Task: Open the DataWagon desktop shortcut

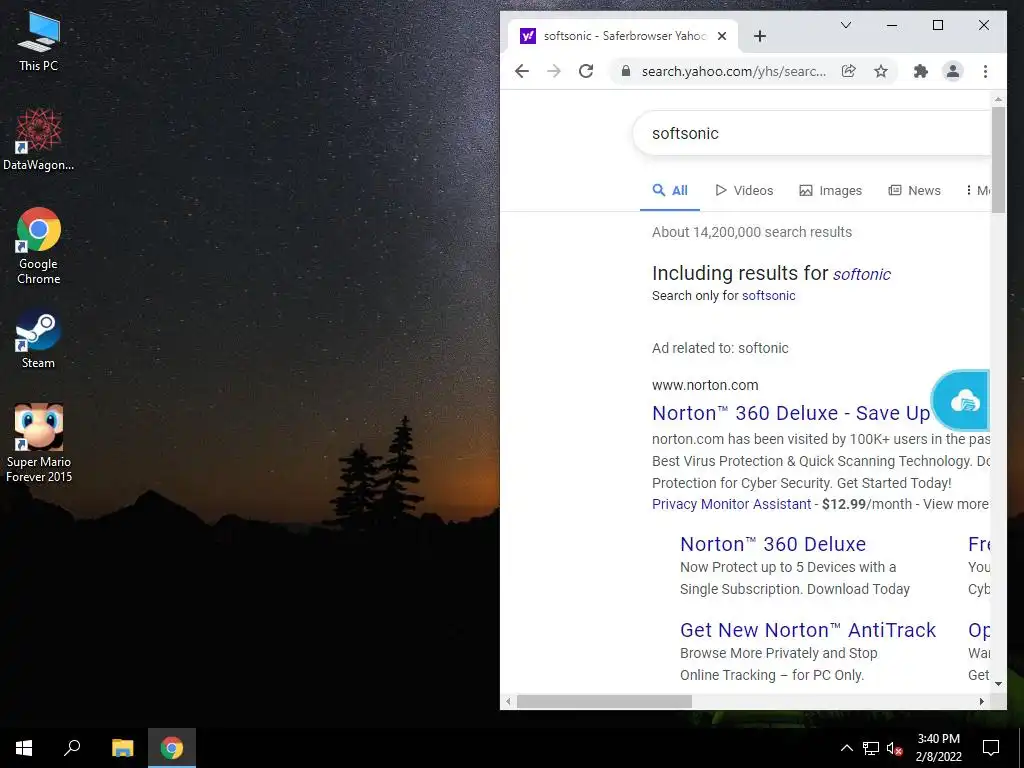Action: click(38, 140)
